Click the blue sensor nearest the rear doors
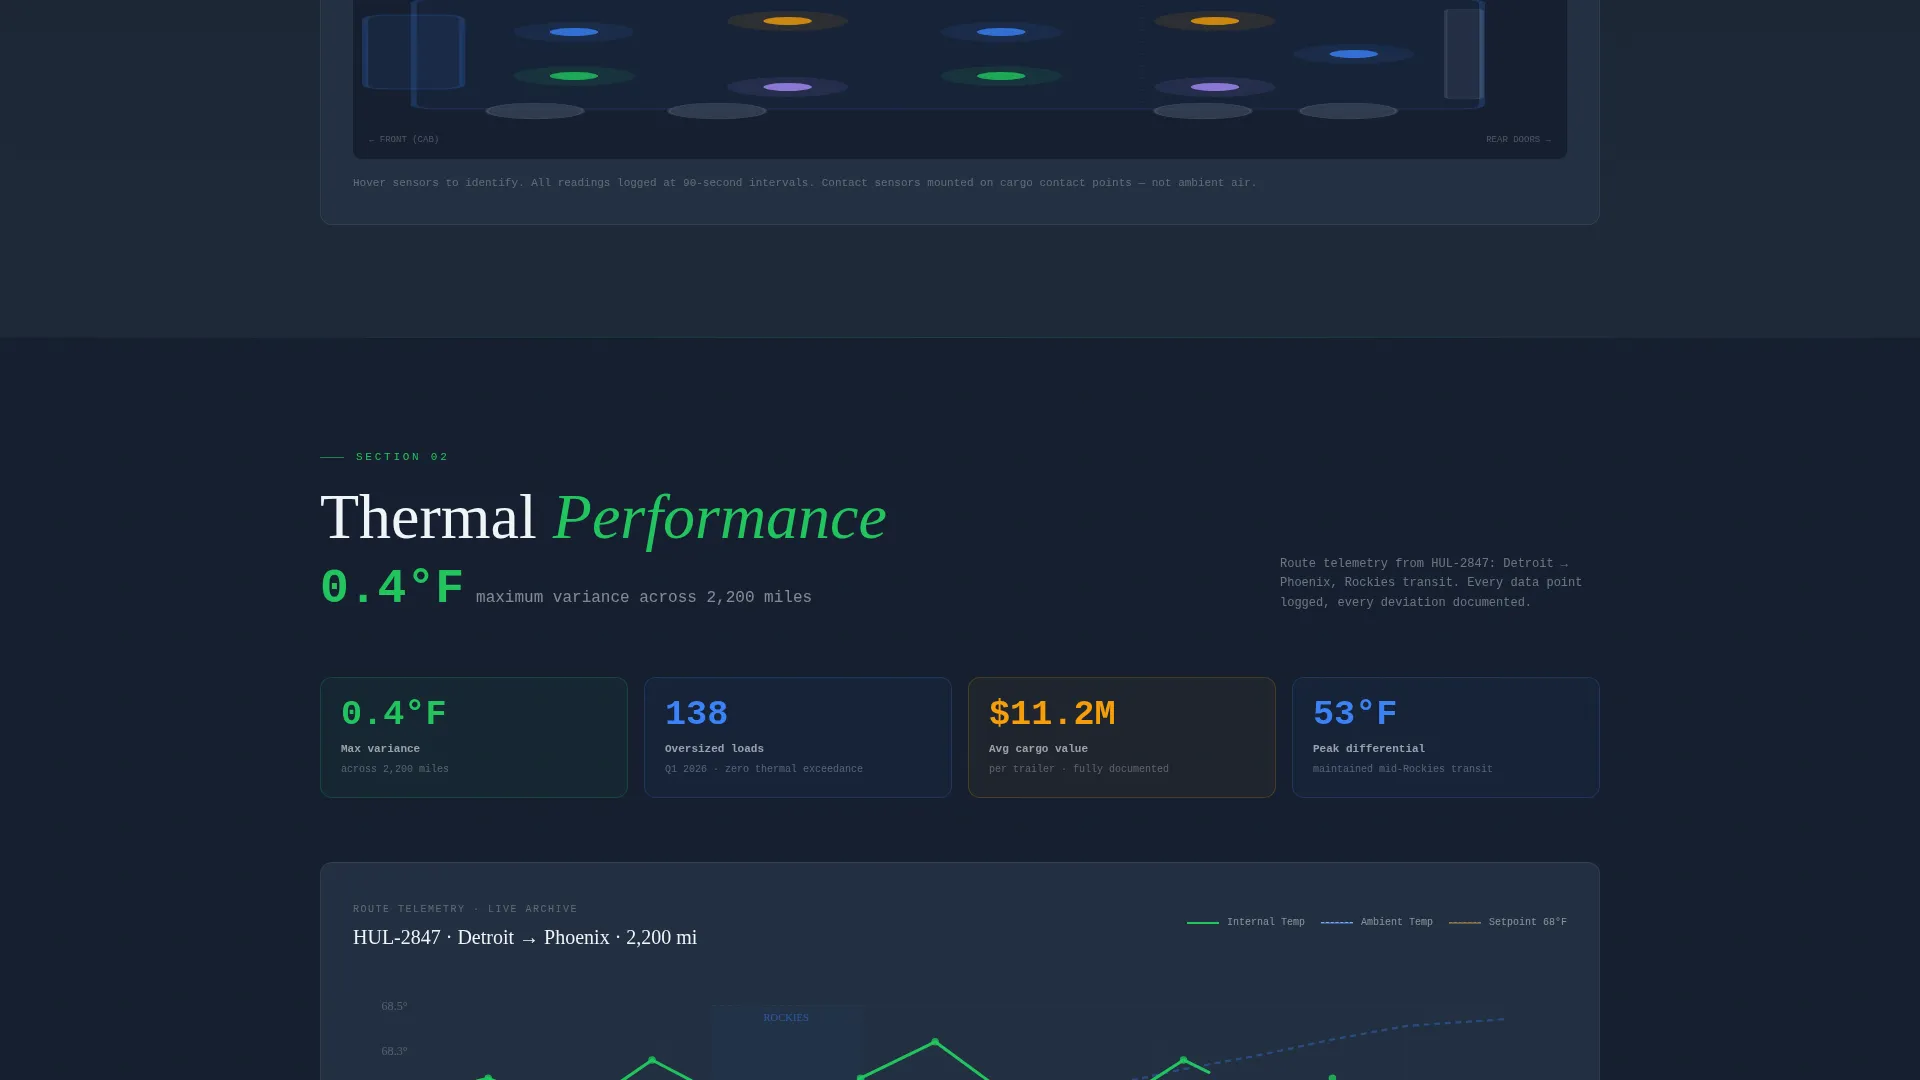Viewport: 1920px width, 1080px height. (x=1353, y=54)
